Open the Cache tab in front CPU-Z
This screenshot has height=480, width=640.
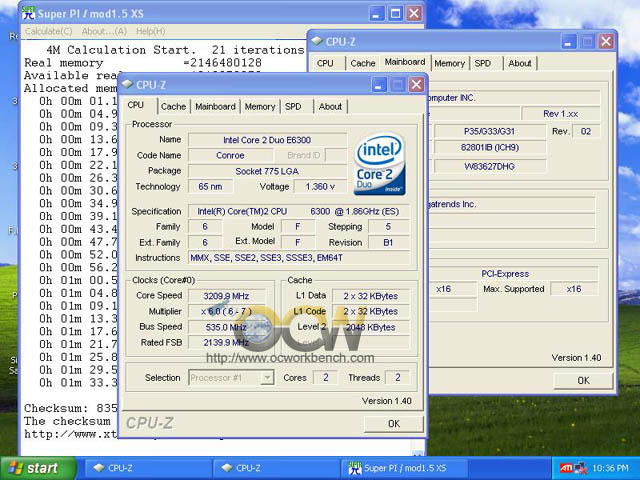[173, 107]
